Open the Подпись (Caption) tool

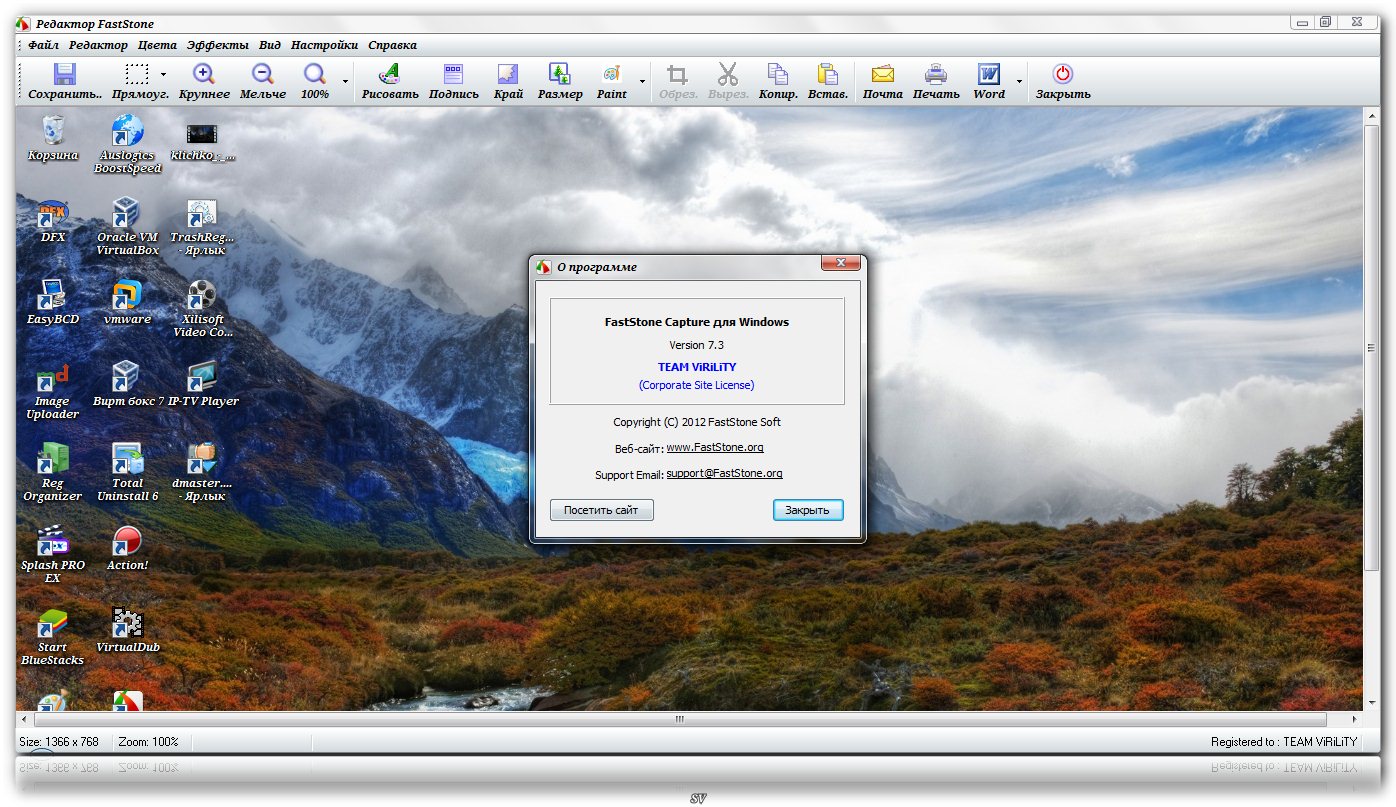pos(453,75)
